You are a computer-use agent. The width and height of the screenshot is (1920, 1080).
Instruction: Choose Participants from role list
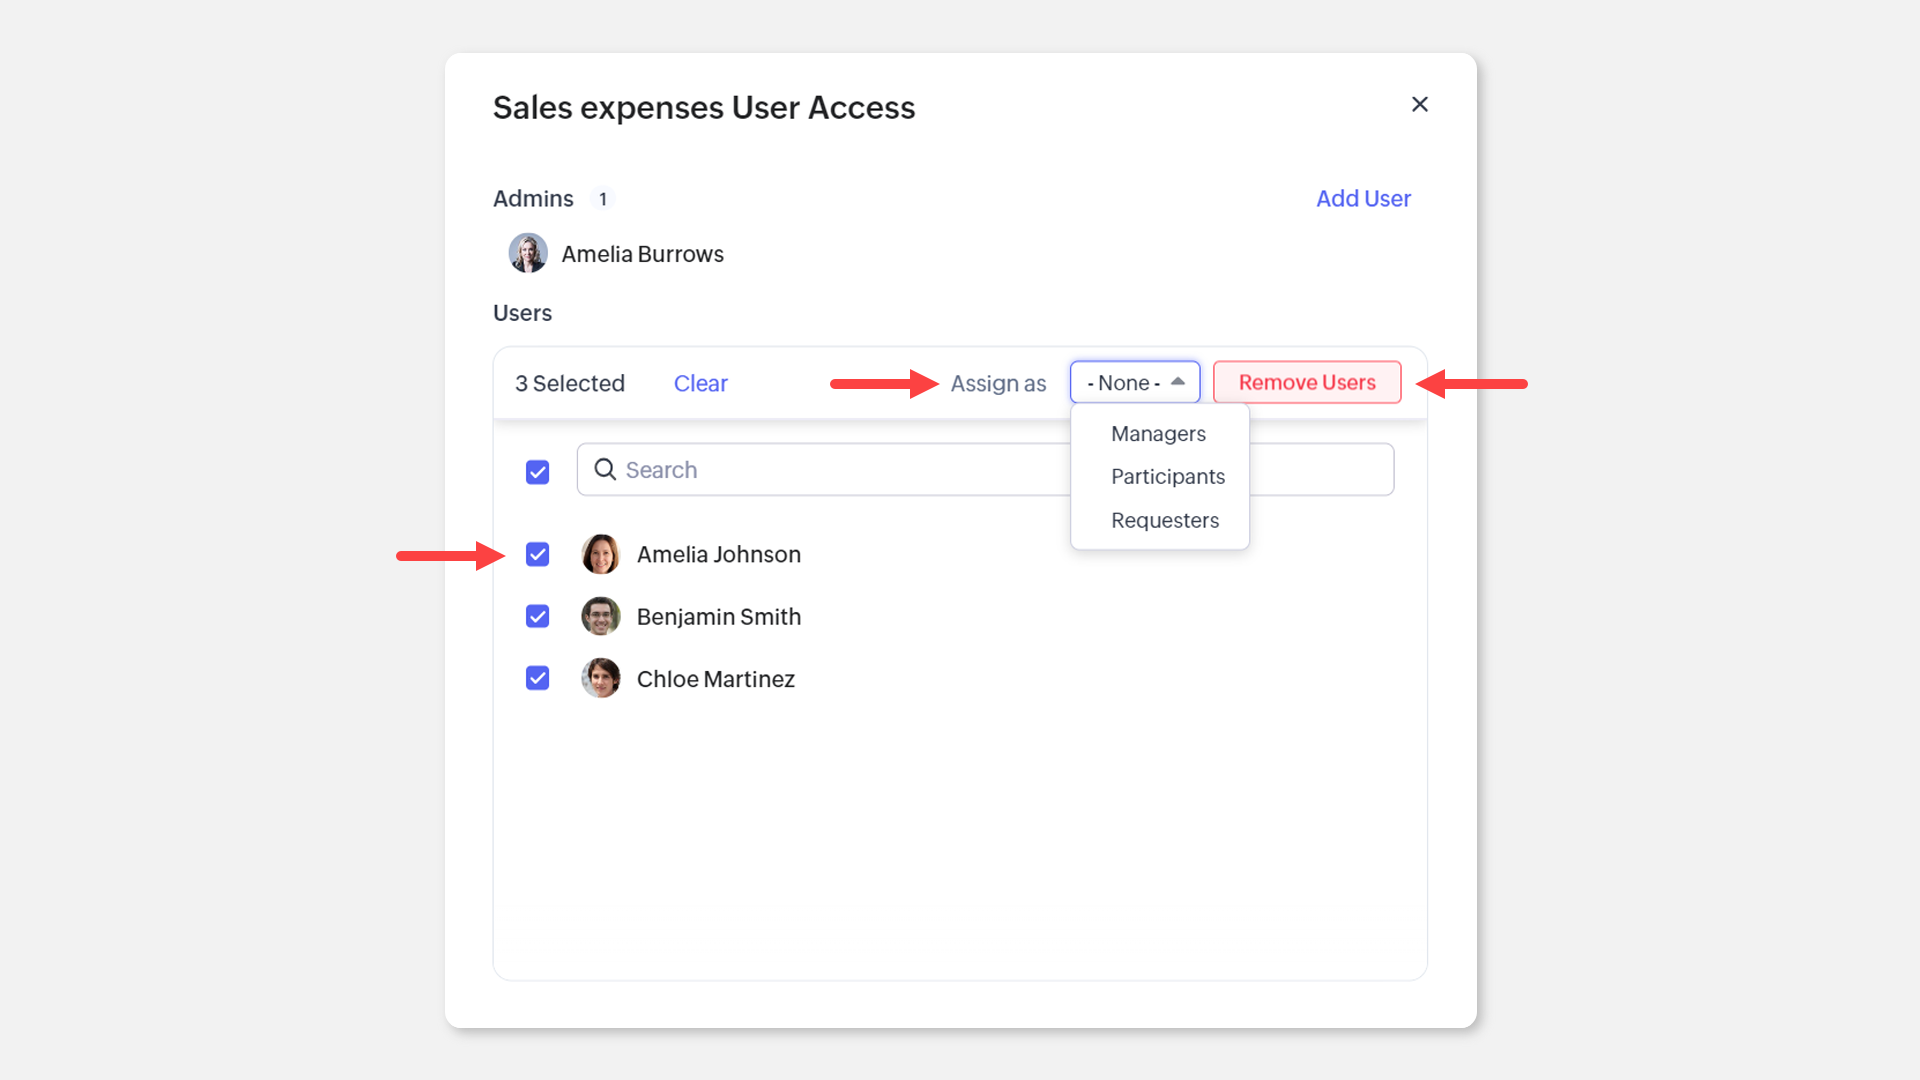tap(1167, 476)
